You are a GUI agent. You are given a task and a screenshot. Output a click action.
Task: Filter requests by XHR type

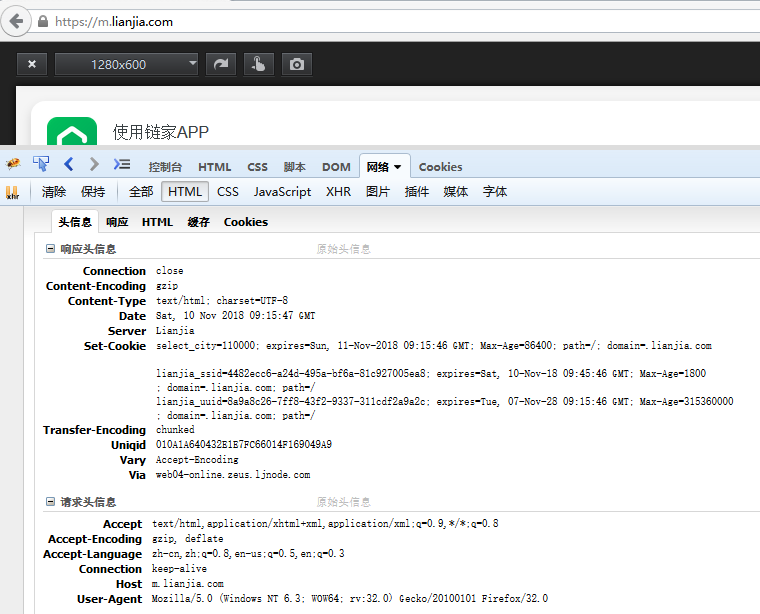pos(338,192)
